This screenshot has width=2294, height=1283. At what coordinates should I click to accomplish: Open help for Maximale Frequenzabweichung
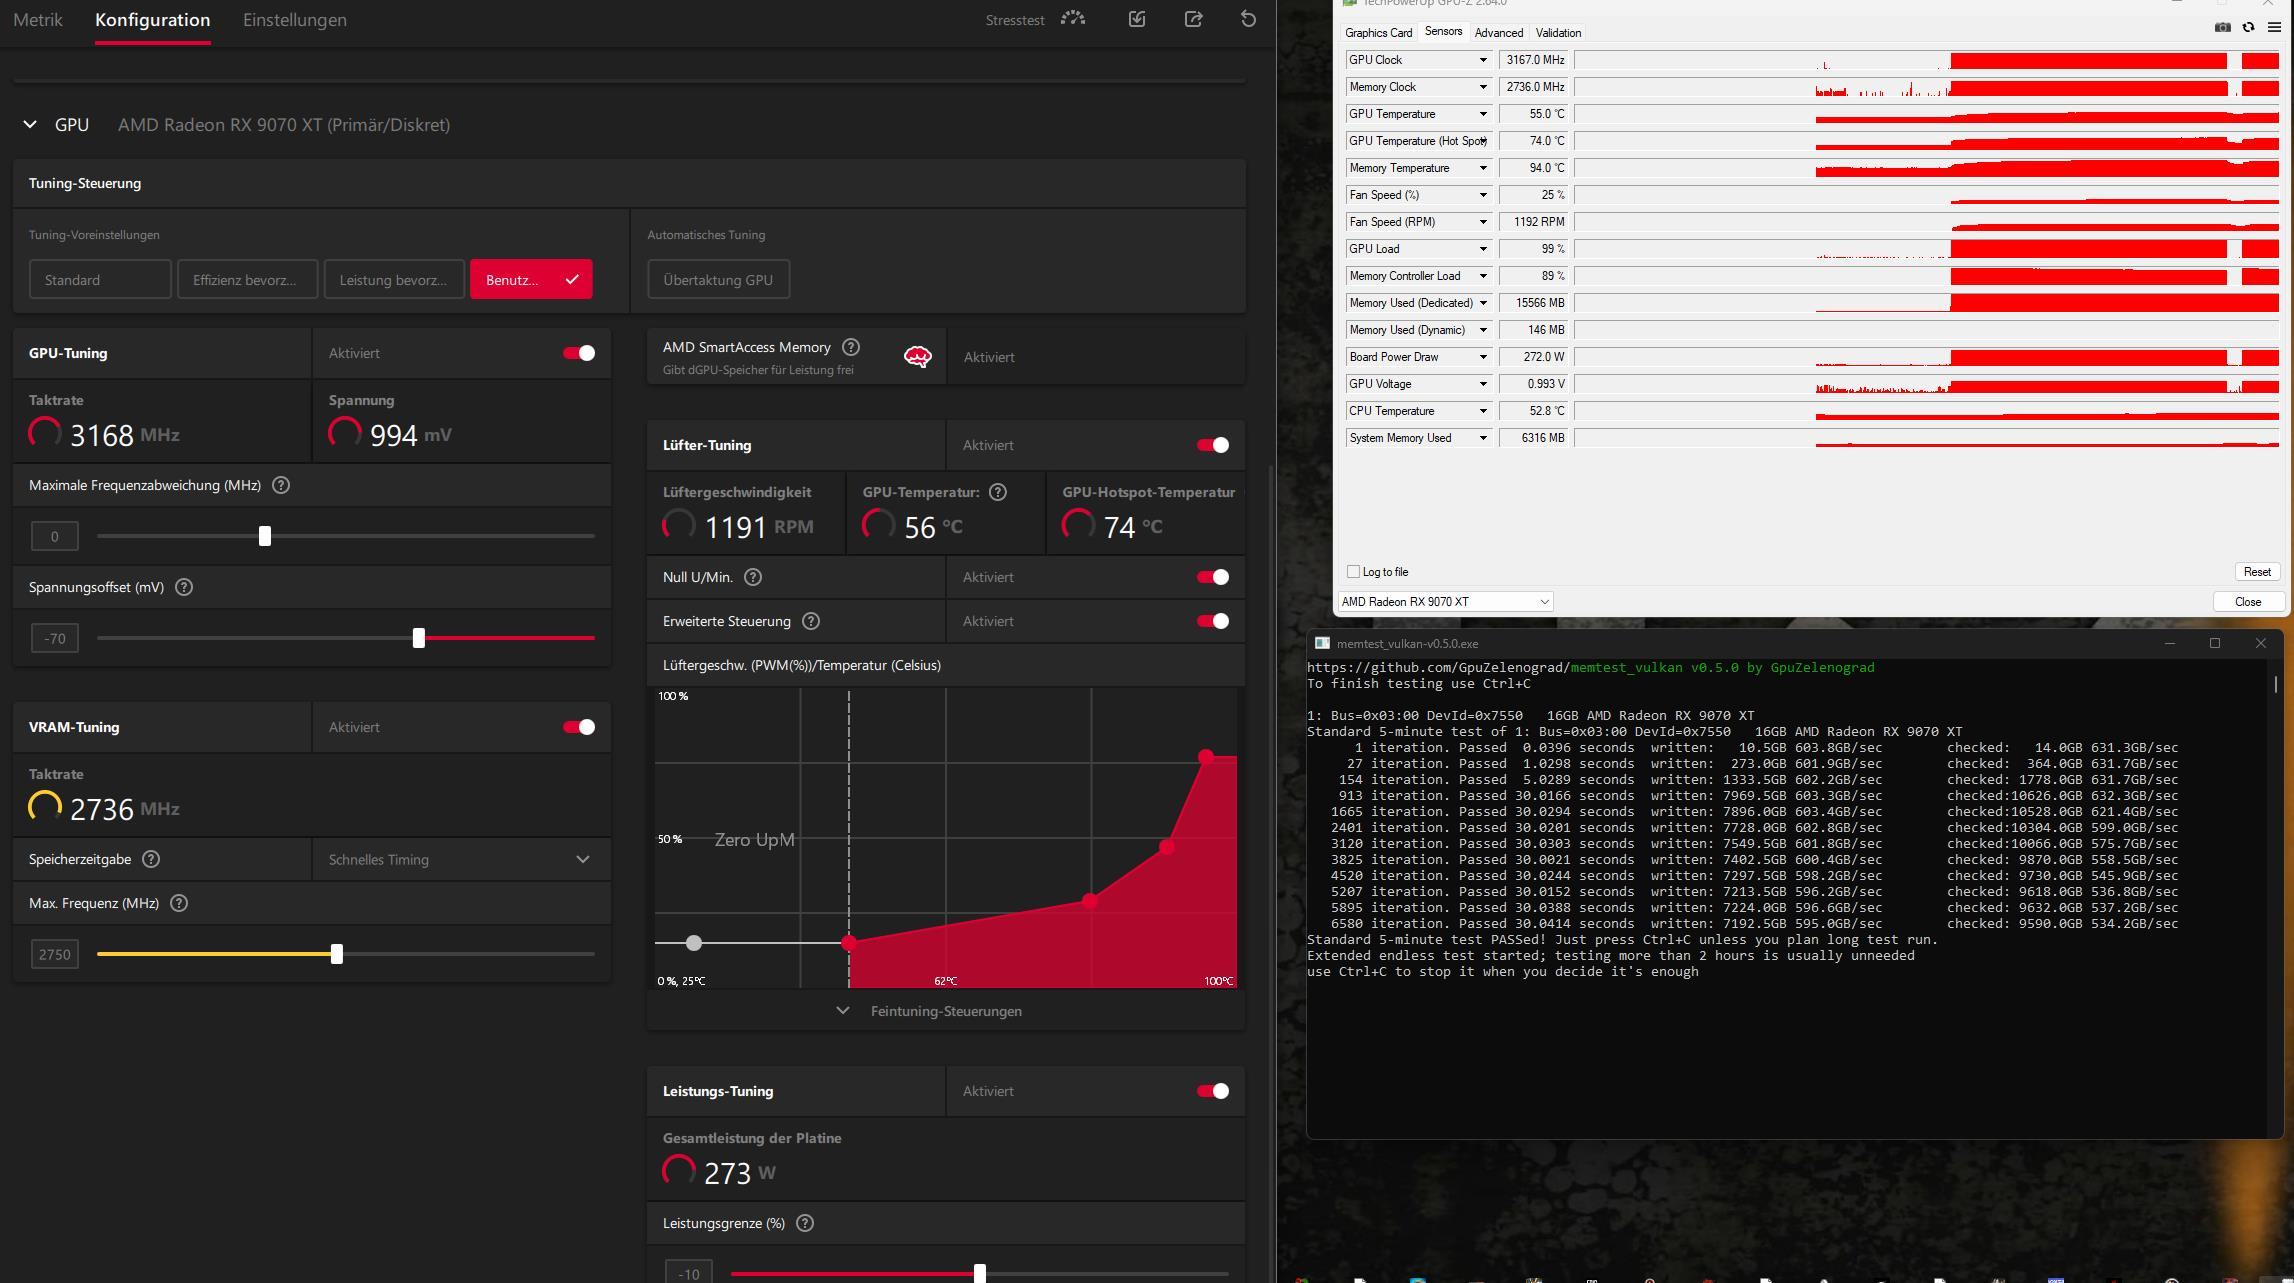pos(281,485)
